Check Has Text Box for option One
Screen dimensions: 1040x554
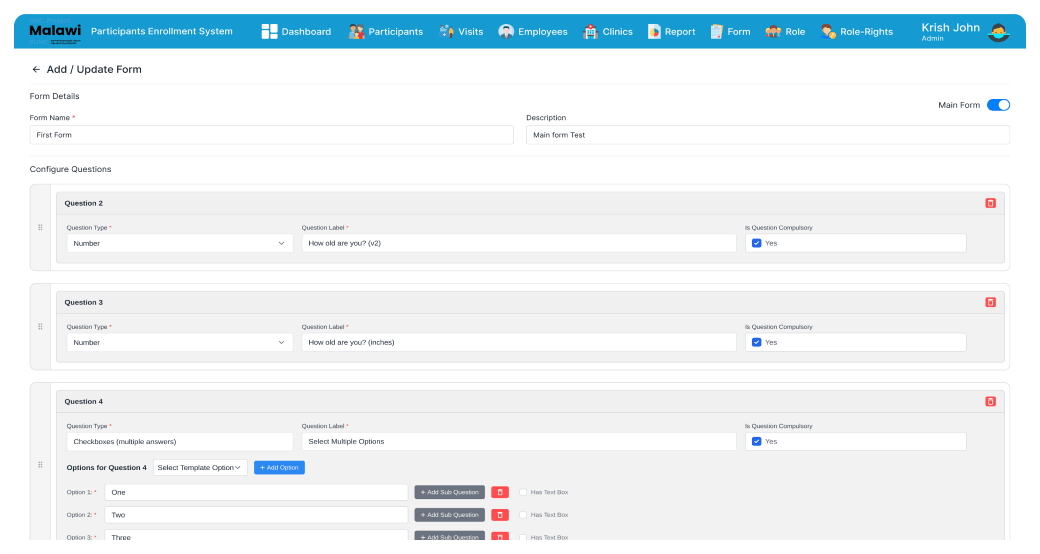pos(523,492)
